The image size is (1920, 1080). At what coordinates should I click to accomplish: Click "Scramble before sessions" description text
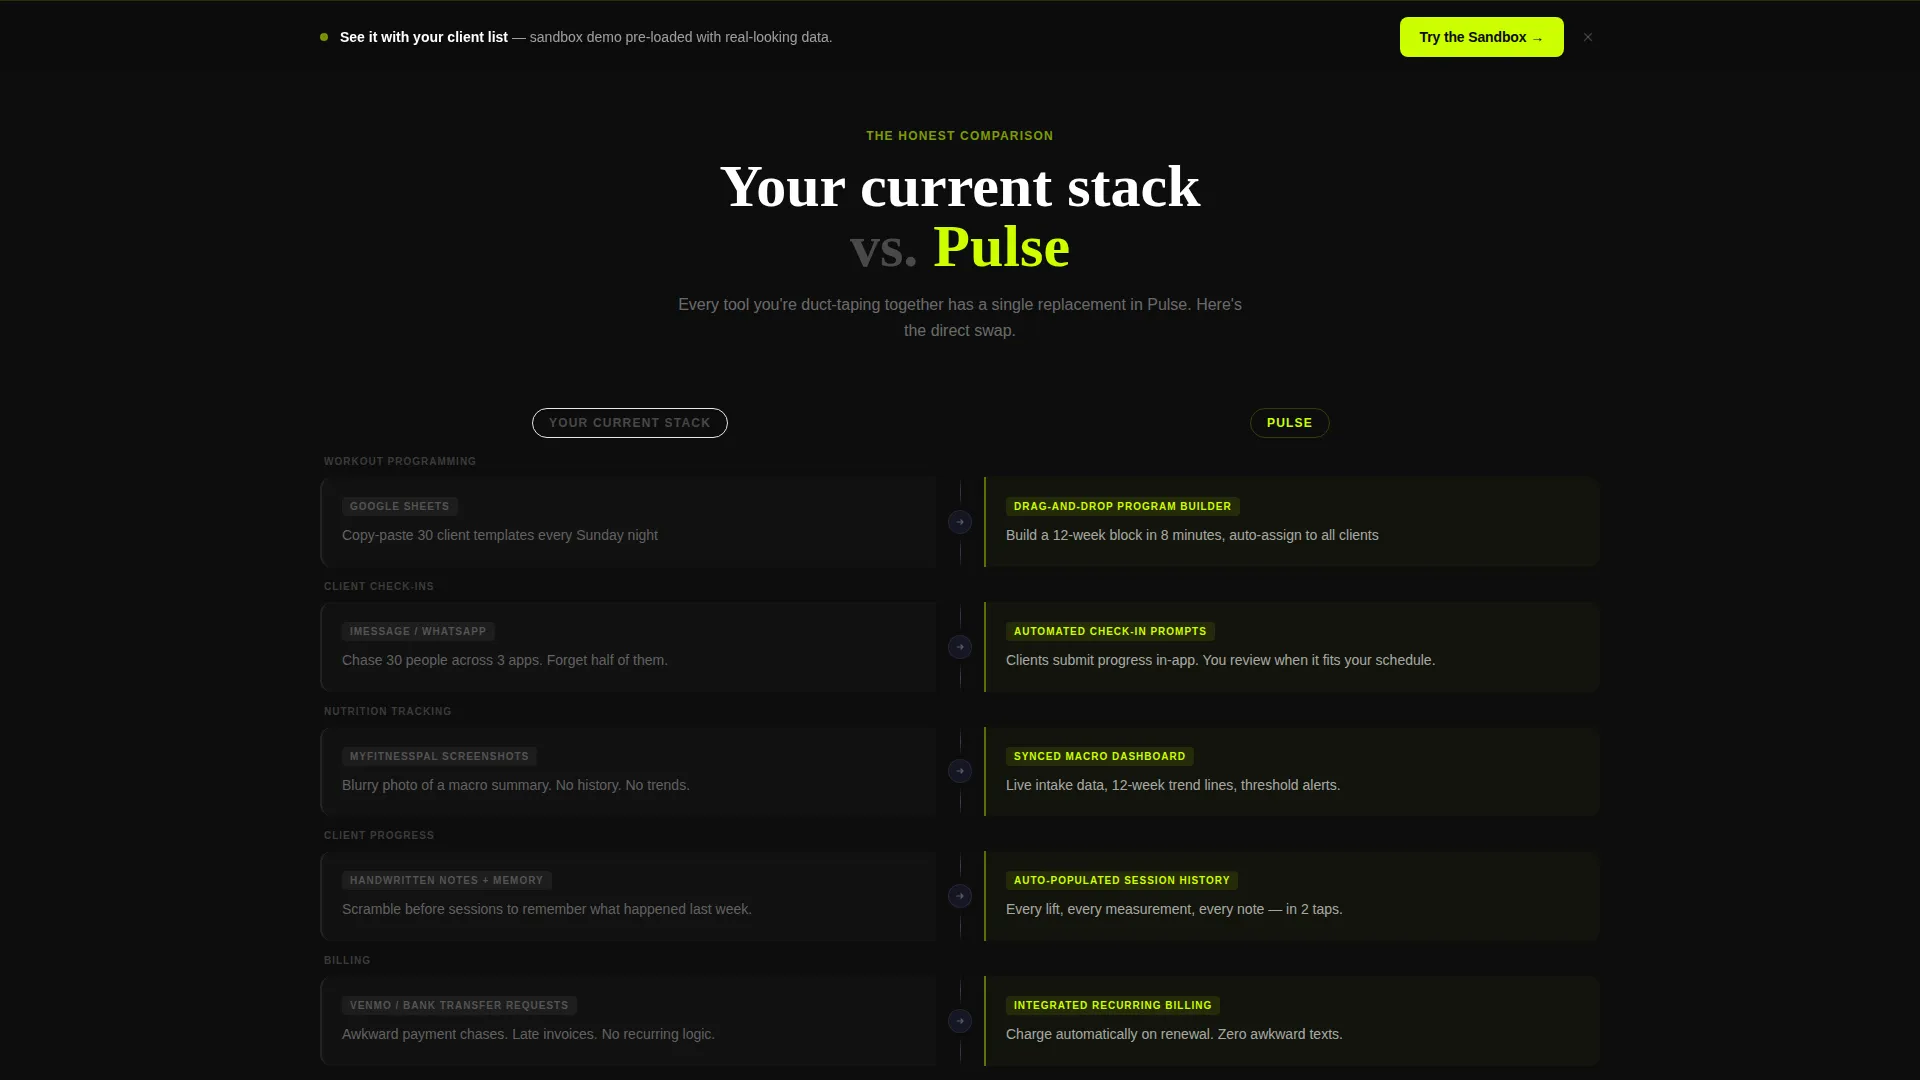click(x=547, y=910)
